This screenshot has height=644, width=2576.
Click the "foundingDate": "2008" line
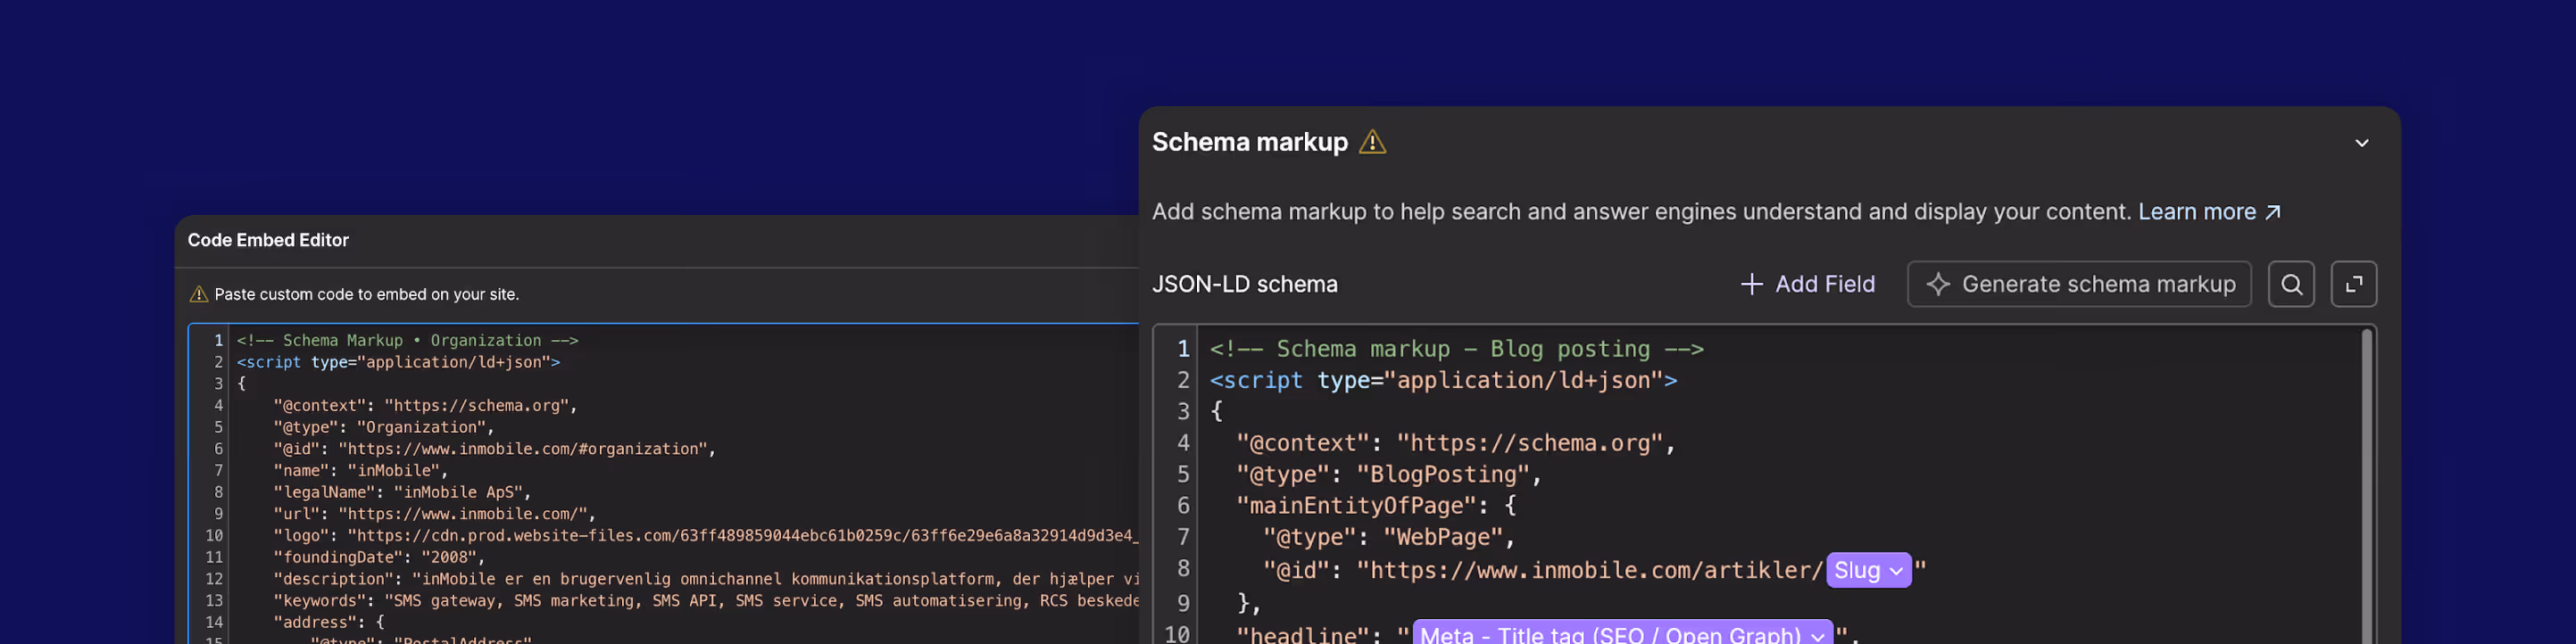coord(379,557)
